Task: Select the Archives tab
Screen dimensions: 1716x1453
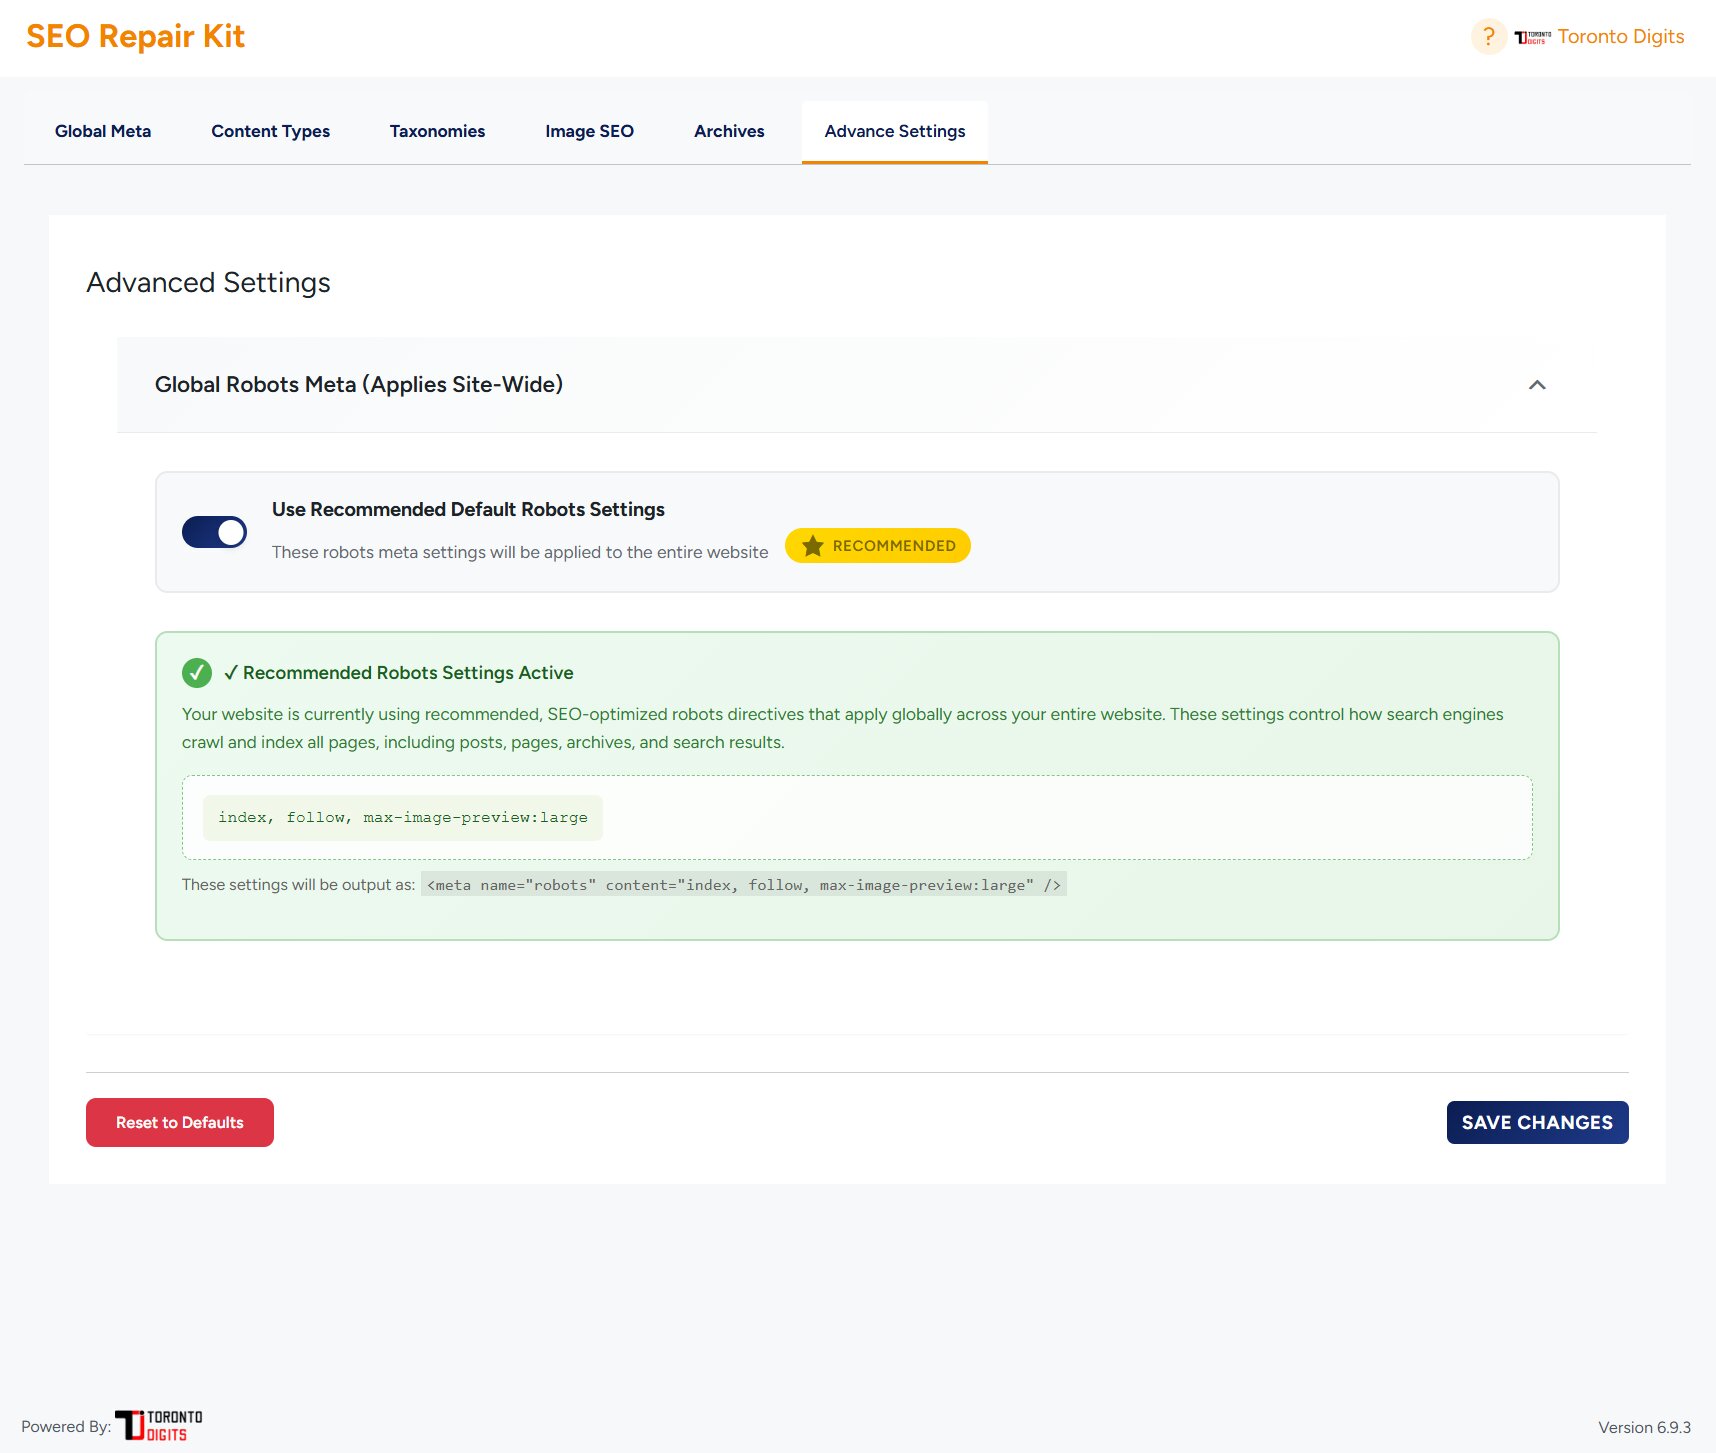Action: (729, 131)
